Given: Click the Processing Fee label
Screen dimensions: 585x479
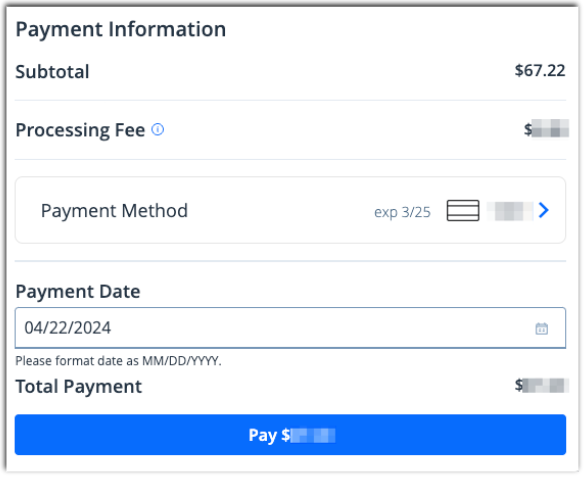Looking at the screenshot, I should click(x=80, y=130).
